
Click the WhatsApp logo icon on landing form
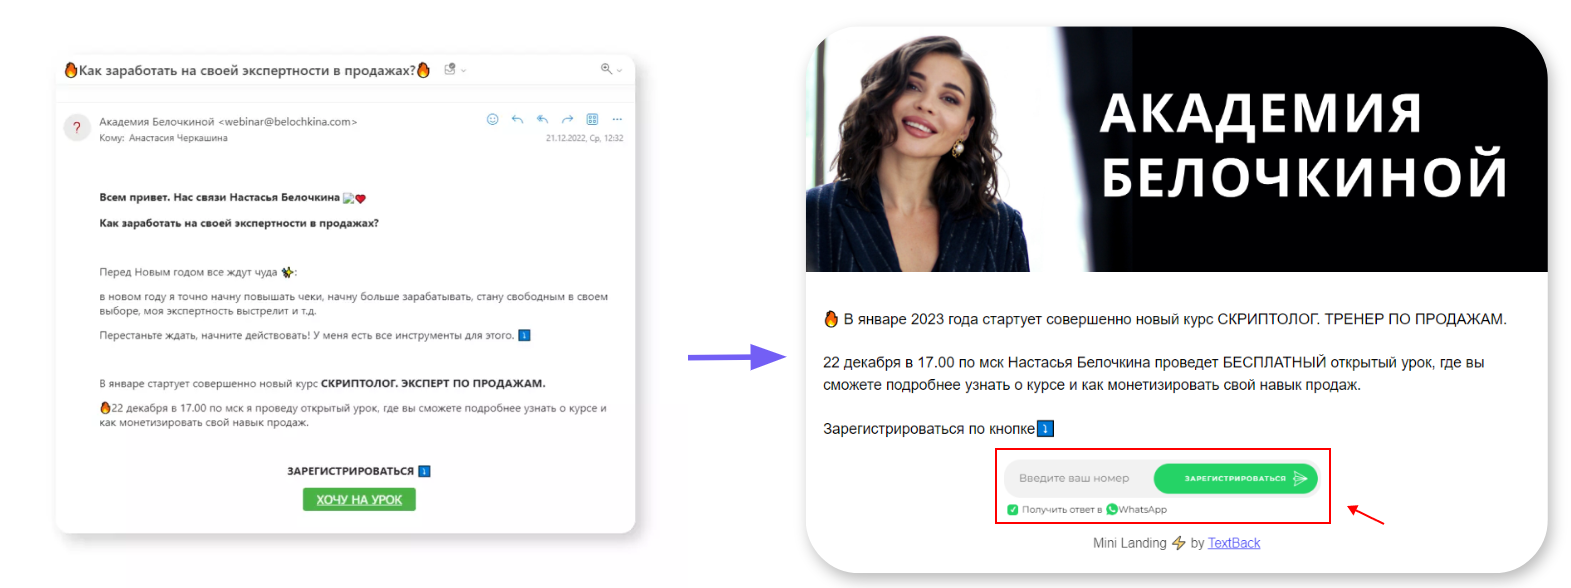click(x=1112, y=509)
